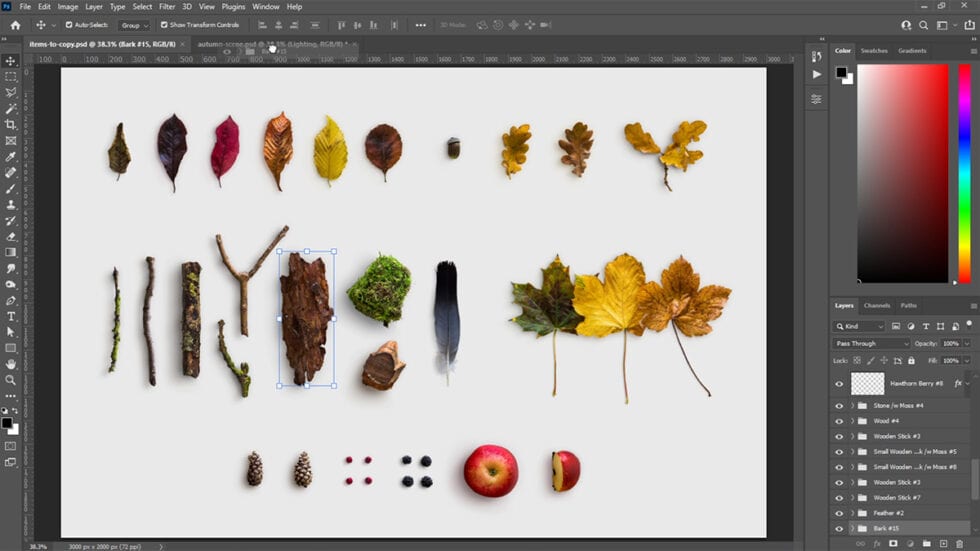Select the Hand tool
The height and width of the screenshot is (551, 980).
pyautogui.click(x=11, y=364)
